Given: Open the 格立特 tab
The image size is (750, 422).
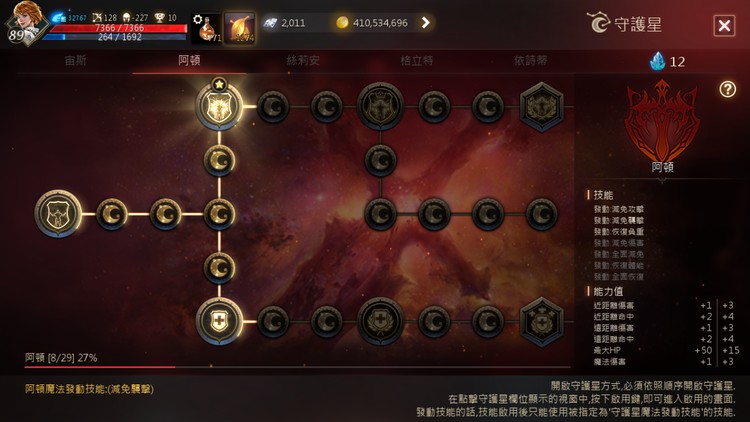Looking at the screenshot, I should coord(417,60).
